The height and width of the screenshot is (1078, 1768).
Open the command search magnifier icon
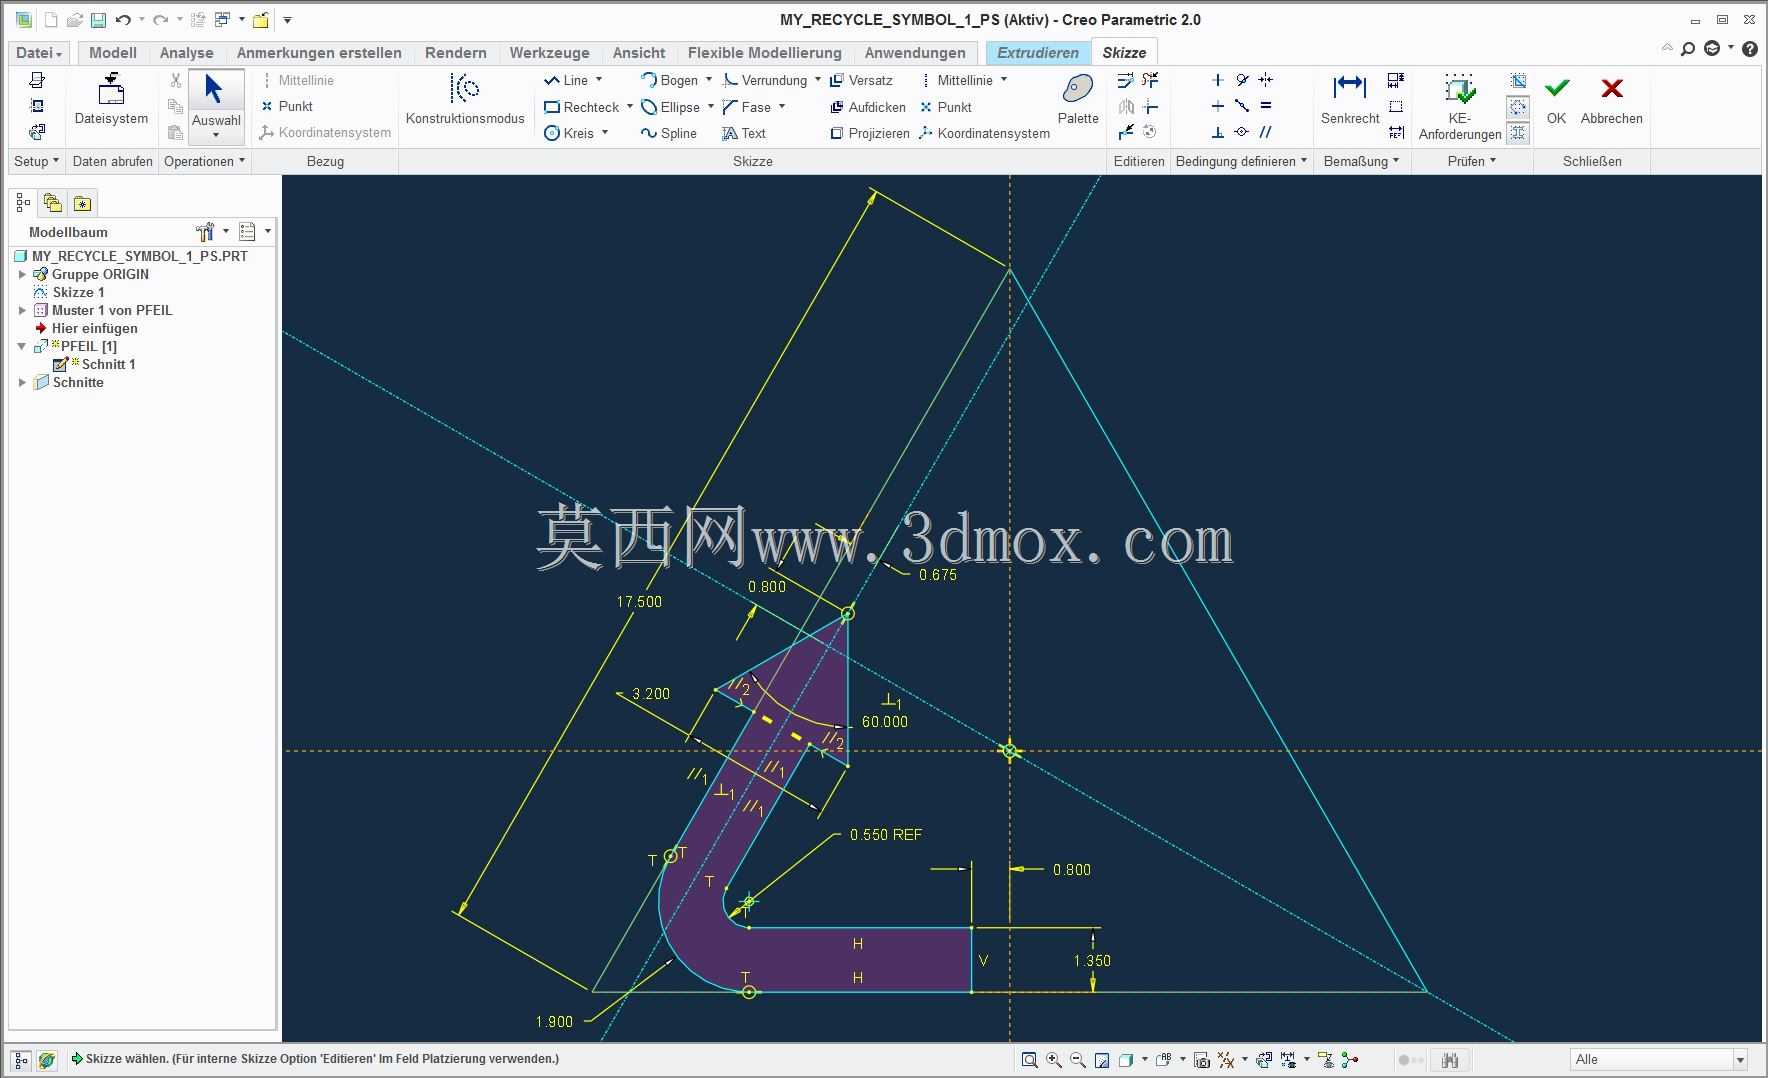pos(1688,49)
